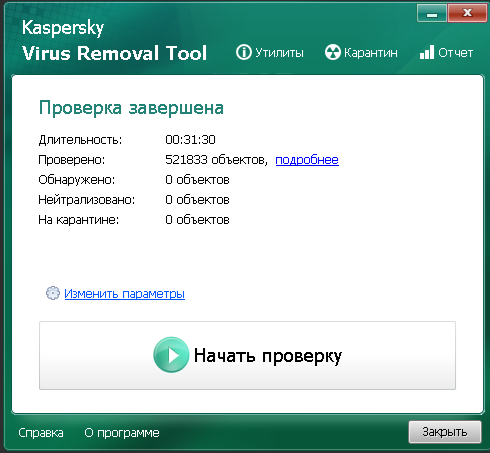Image resolution: width=490 pixels, height=453 pixels.
Task: Click the На карантине label
Action: [x=79, y=220]
